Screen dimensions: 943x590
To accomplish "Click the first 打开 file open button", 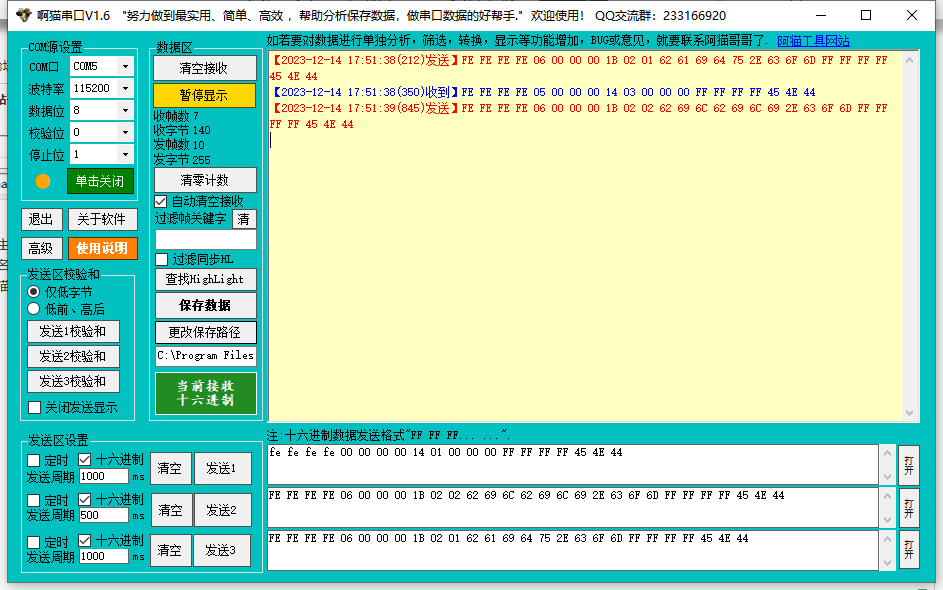I will pyautogui.click(x=908, y=465).
